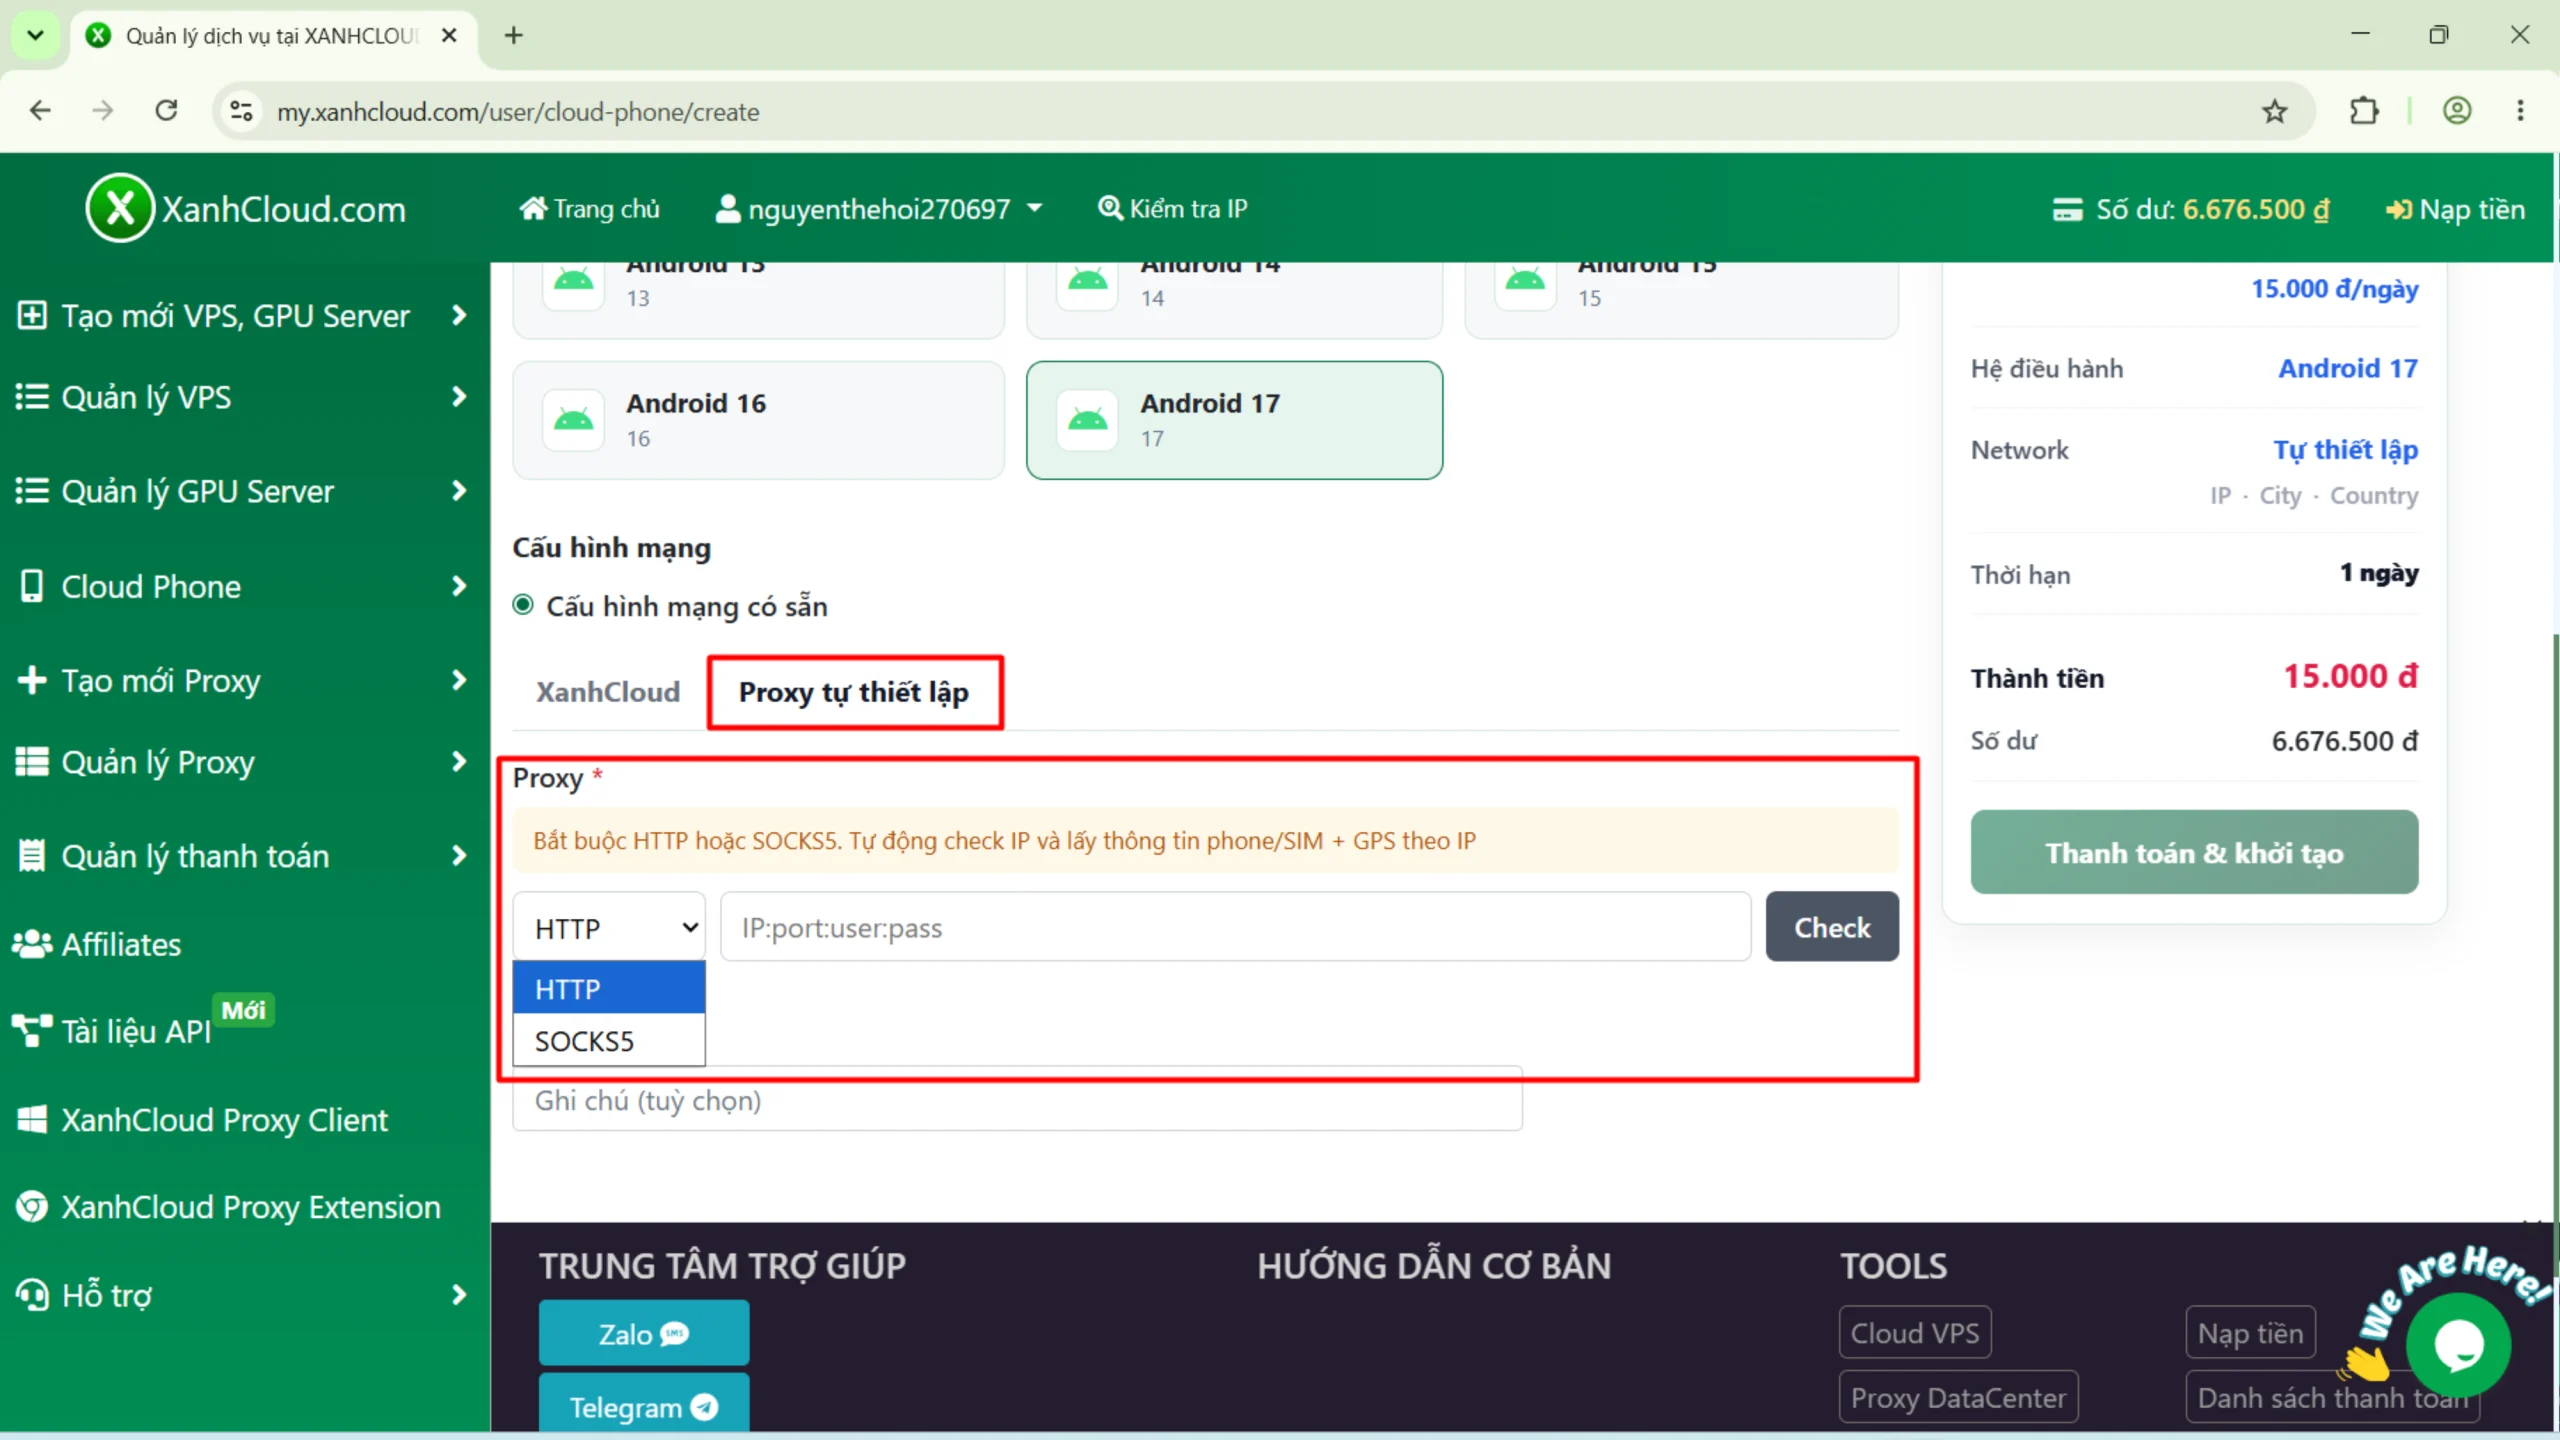Select the Android 16 card
The image size is (2560, 1440).
(x=758, y=420)
